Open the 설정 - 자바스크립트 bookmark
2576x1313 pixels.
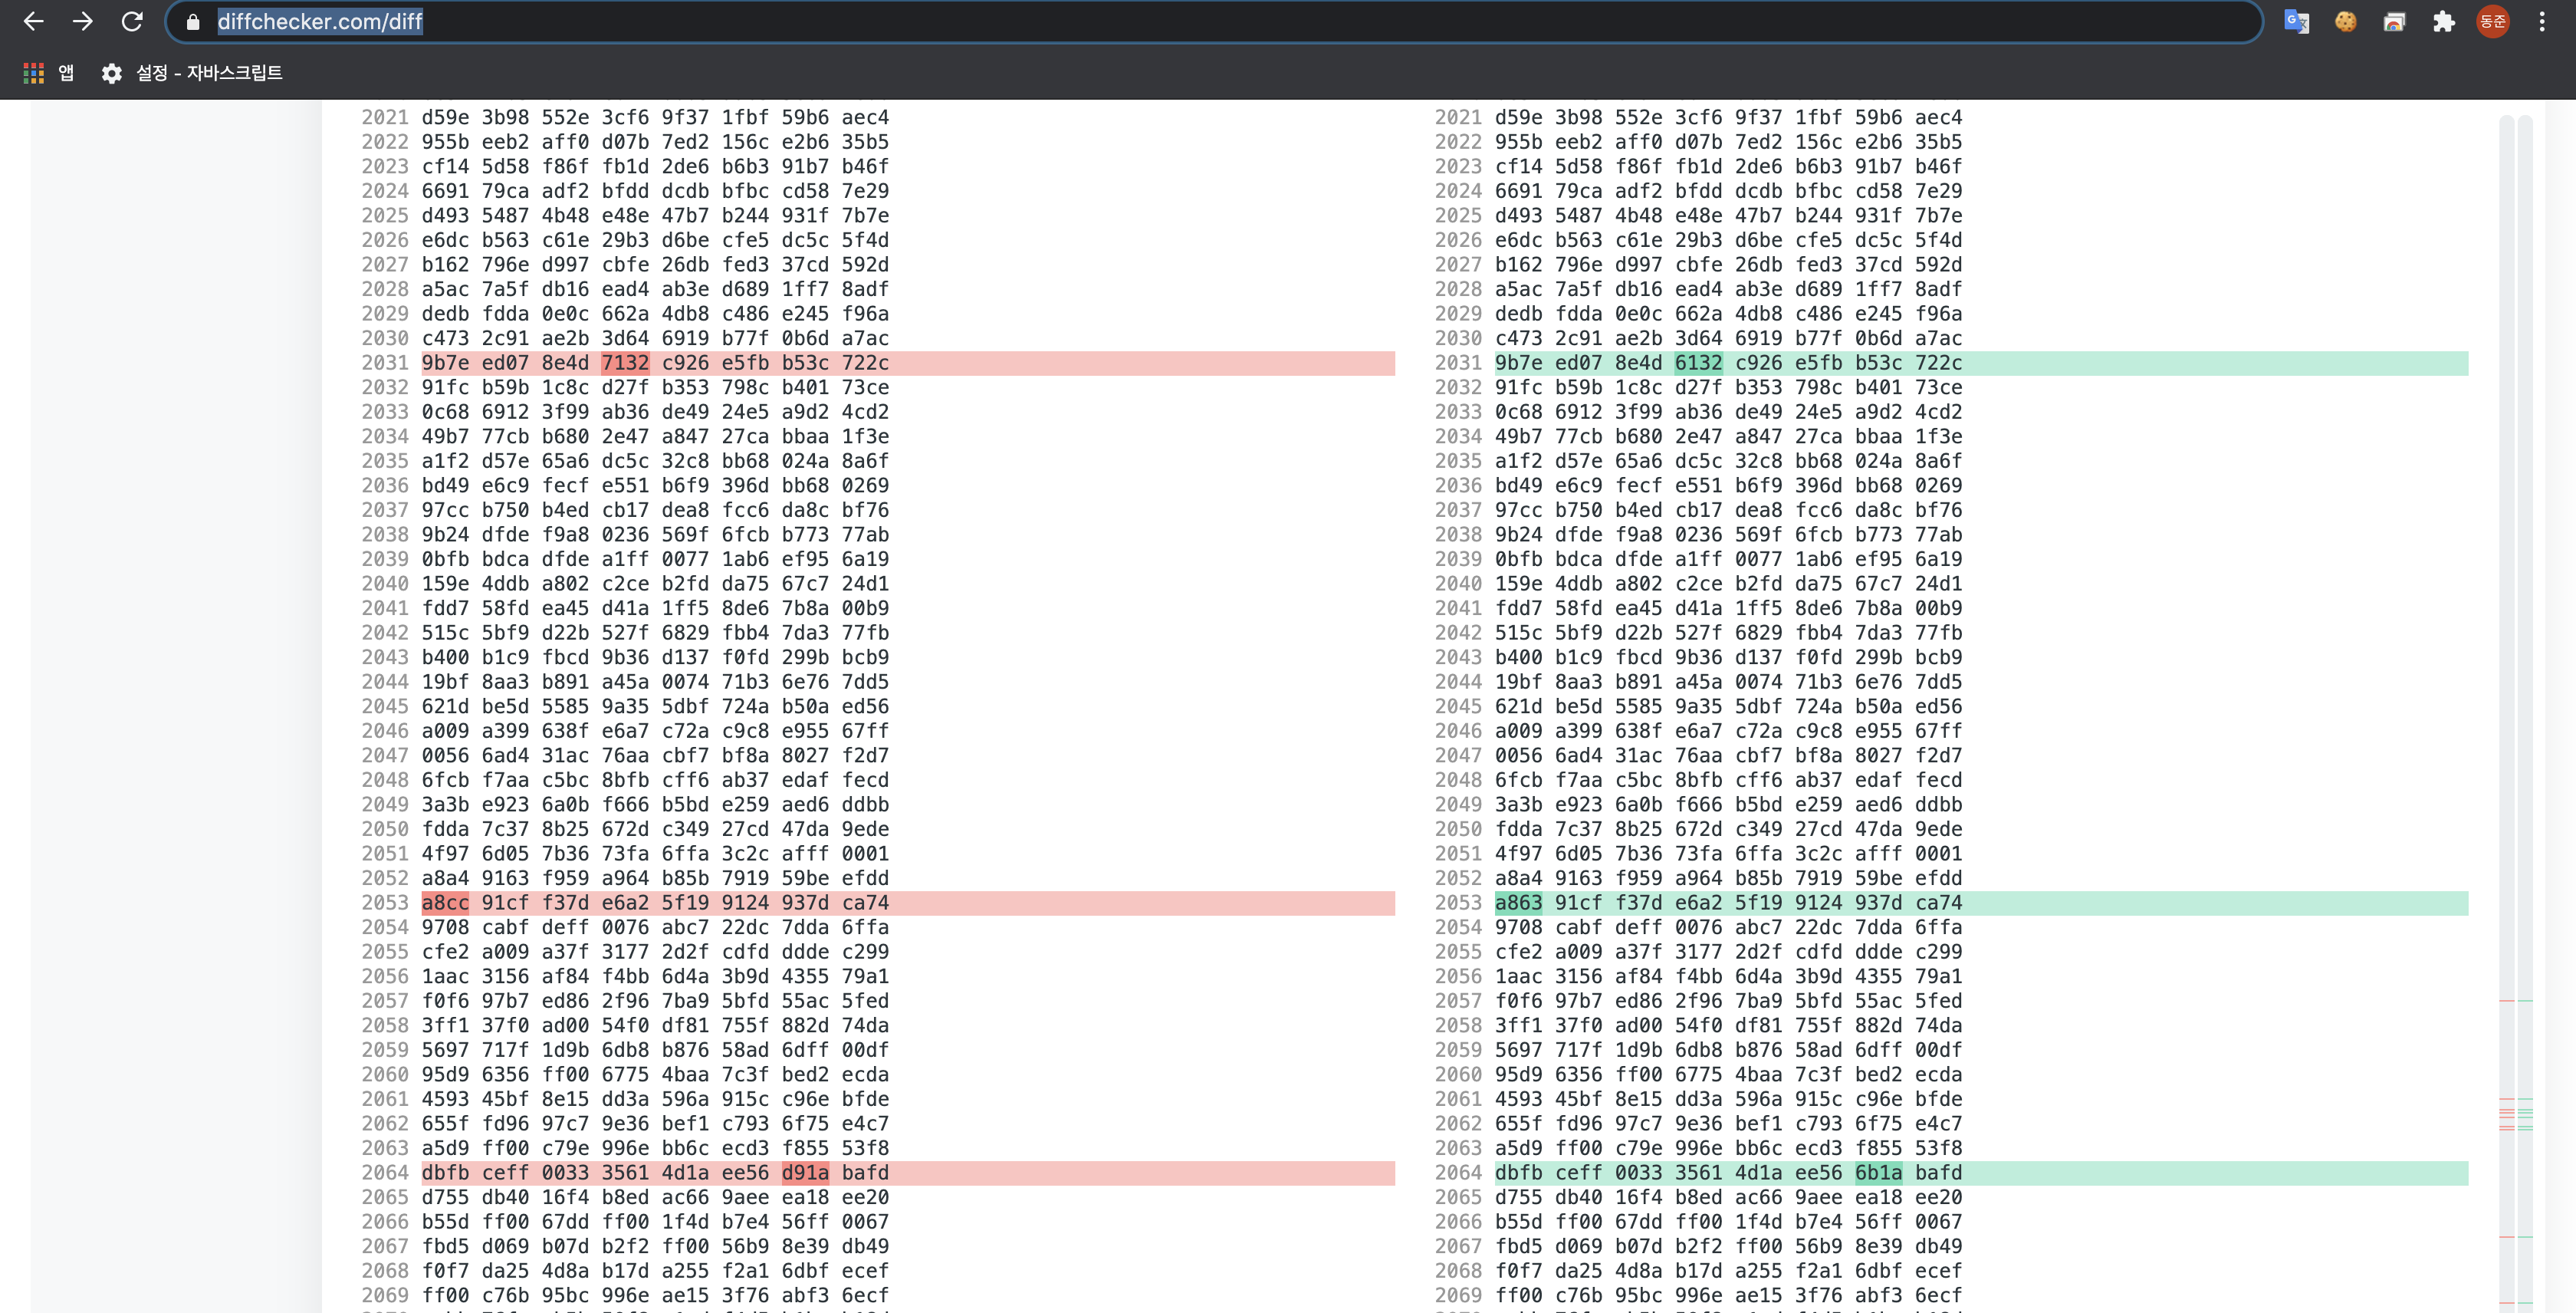(x=192, y=73)
